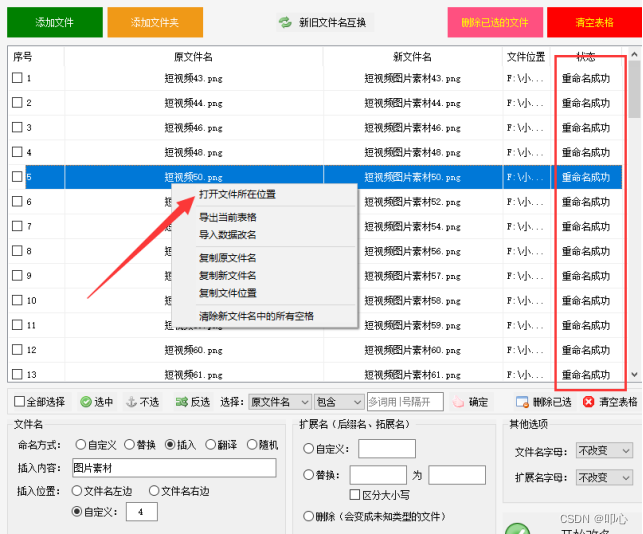Select the extension 删除 radio button
The width and height of the screenshot is (643, 534).
tap(308, 516)
